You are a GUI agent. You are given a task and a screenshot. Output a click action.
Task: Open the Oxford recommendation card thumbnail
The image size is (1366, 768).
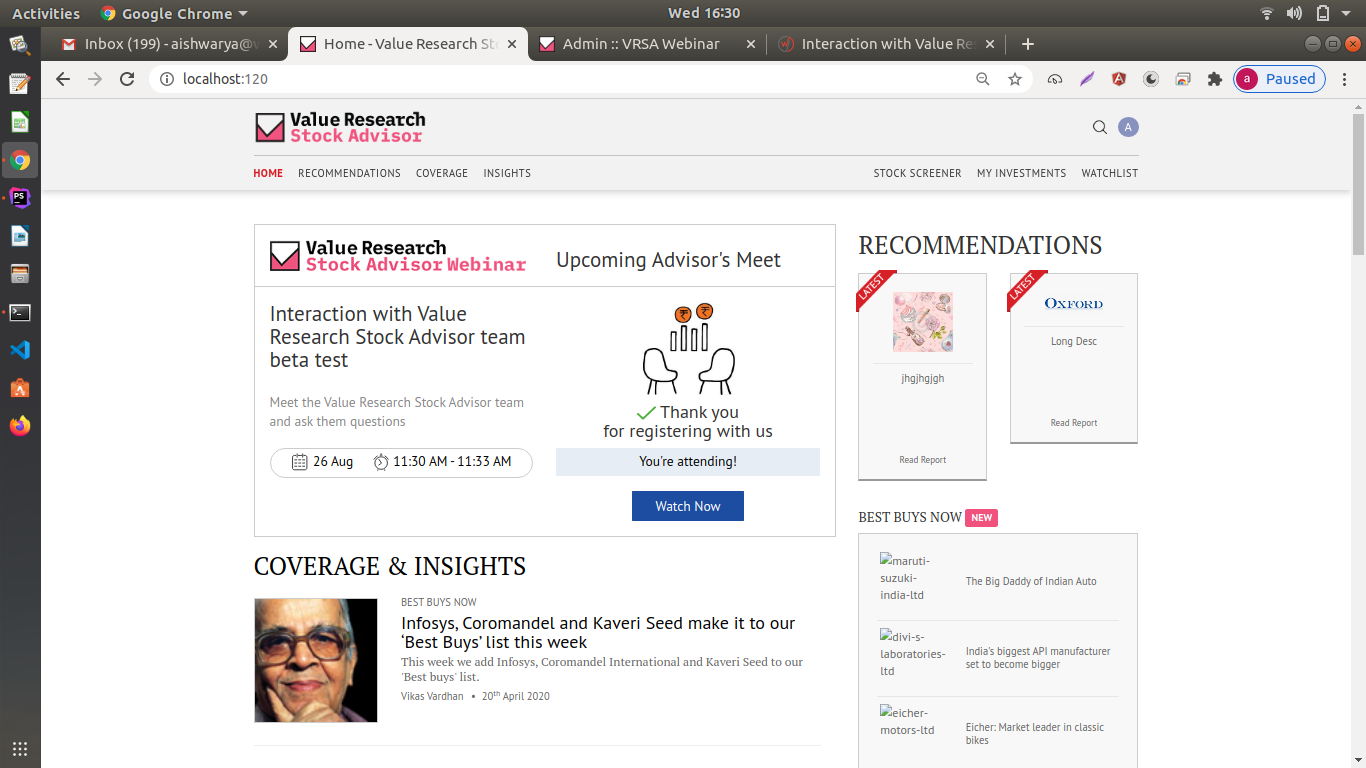(x=1073, y=304)
